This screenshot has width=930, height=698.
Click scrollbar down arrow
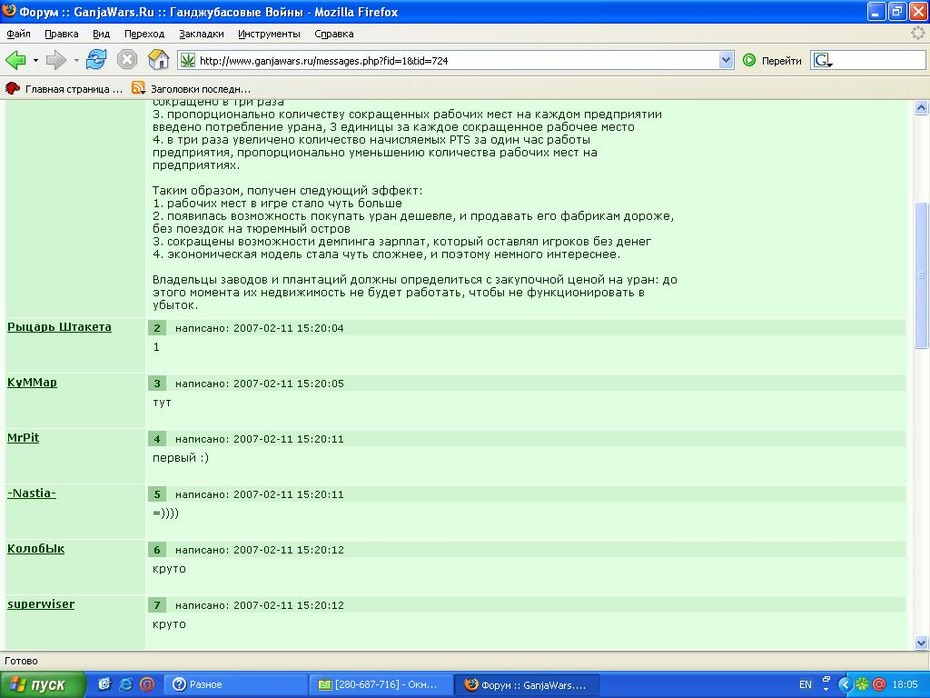point(921,642)
